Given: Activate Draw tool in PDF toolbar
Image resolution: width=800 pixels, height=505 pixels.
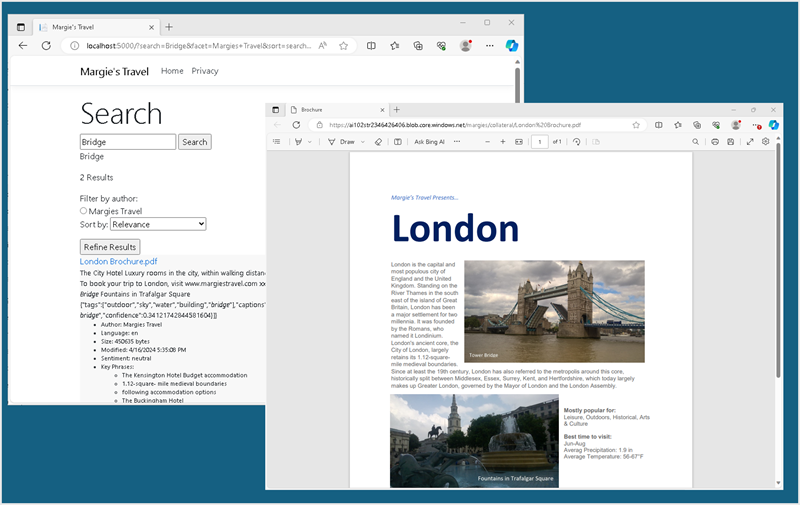Looking at the screenshot, I should coord(341,142).
